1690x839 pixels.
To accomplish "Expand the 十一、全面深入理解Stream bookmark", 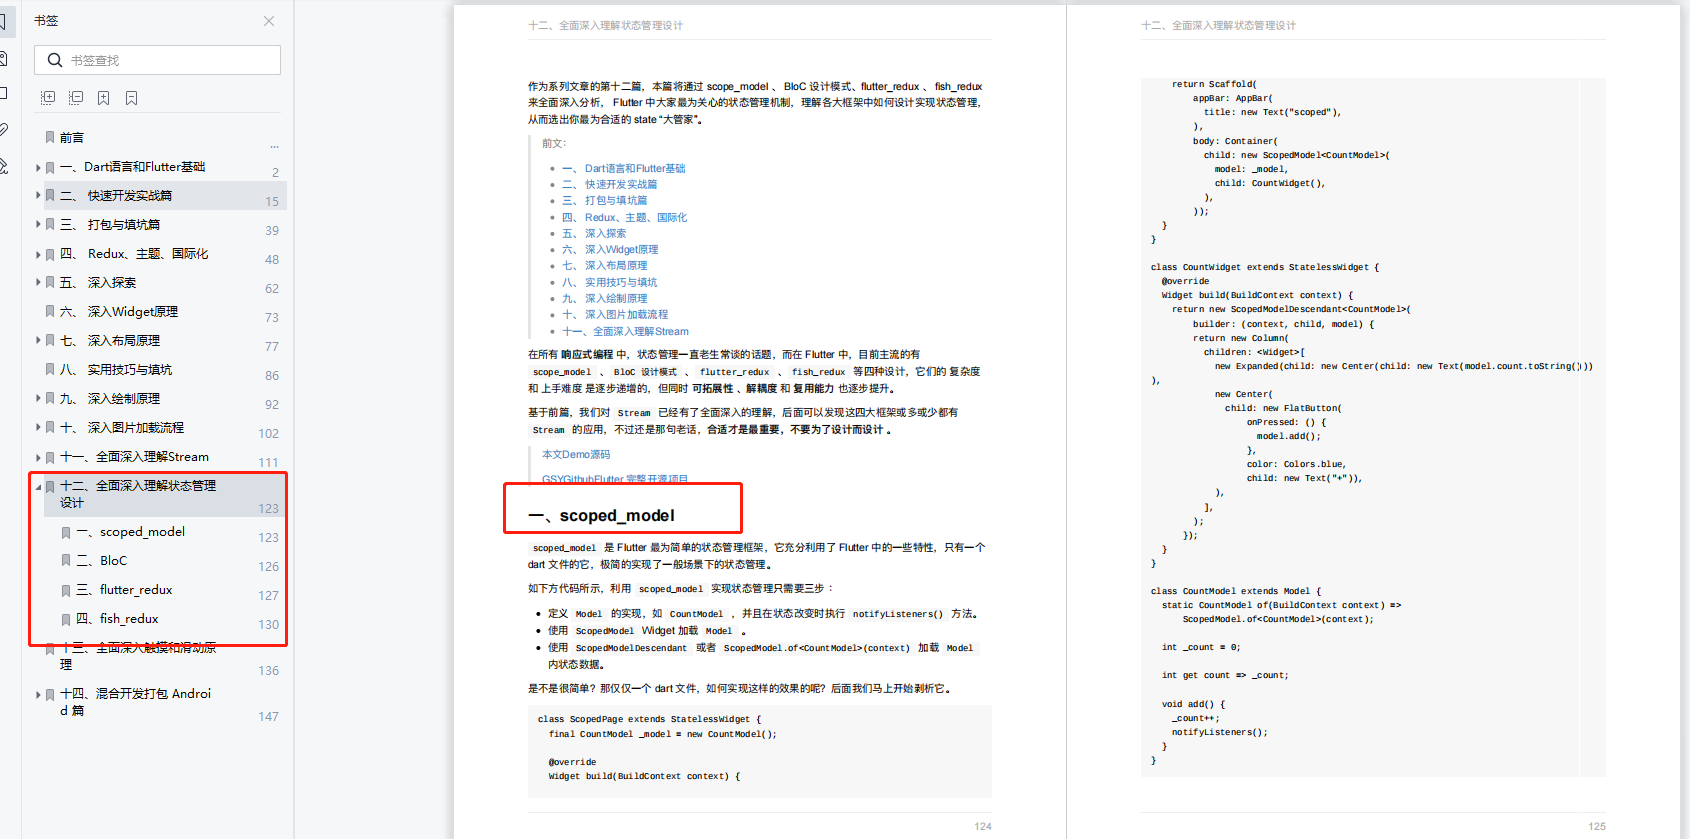I will coord(39,457).
